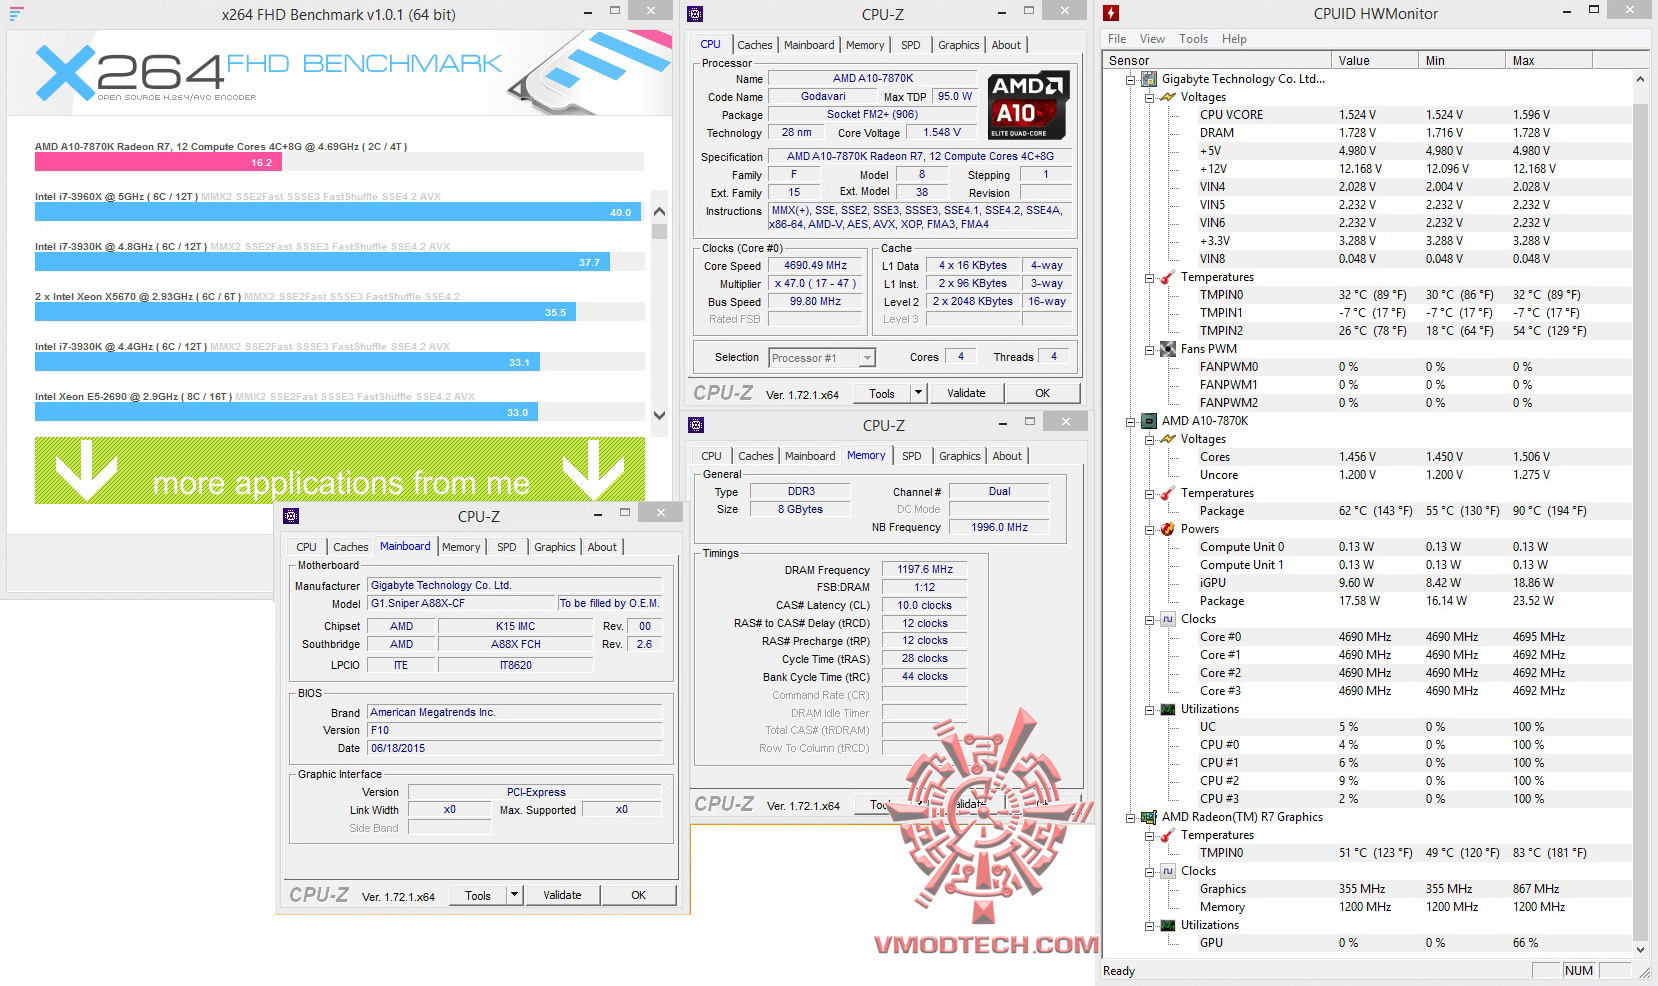
Task: Click the Gigabyte Technology motherboard icon in HWMonitor
Action: [1150, 79]
